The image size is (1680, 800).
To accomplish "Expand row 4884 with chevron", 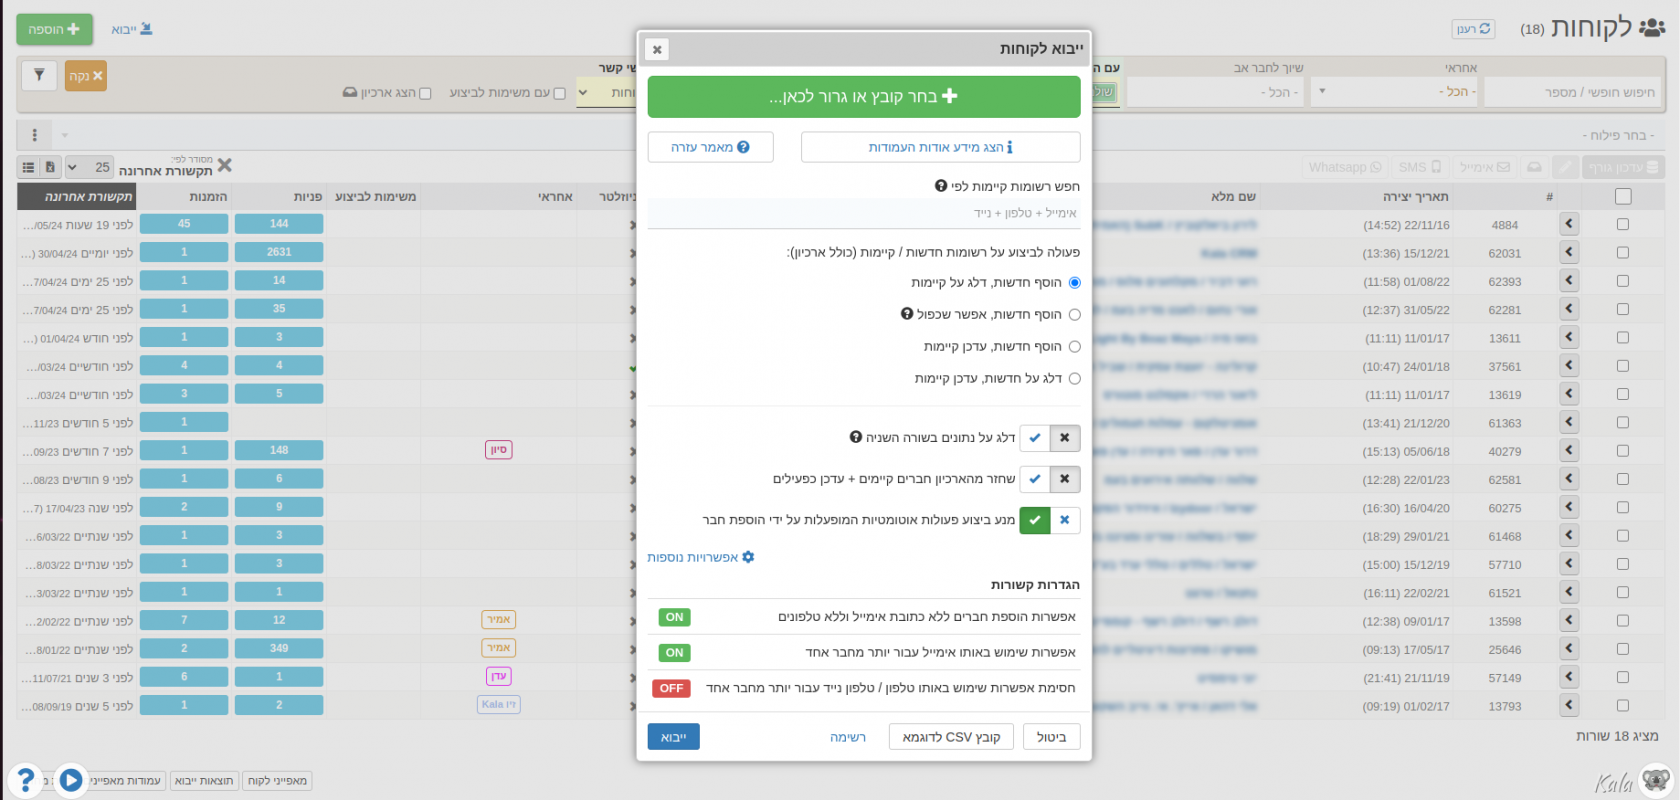I will (1568, 225).
